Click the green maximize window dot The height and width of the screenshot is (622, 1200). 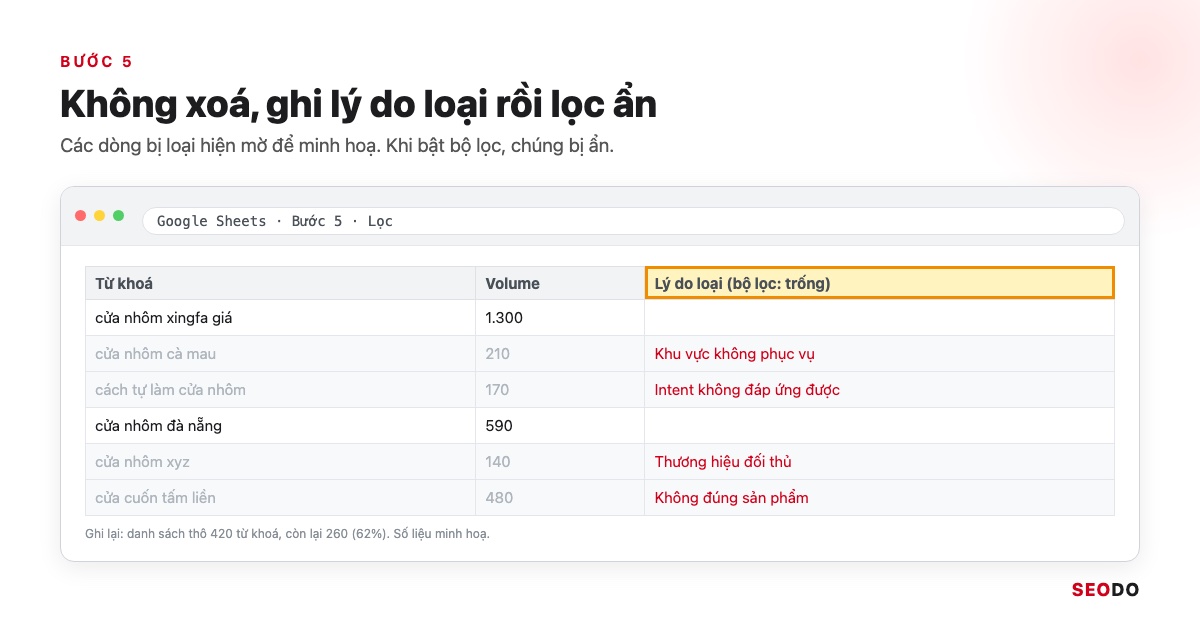(119, 216)
